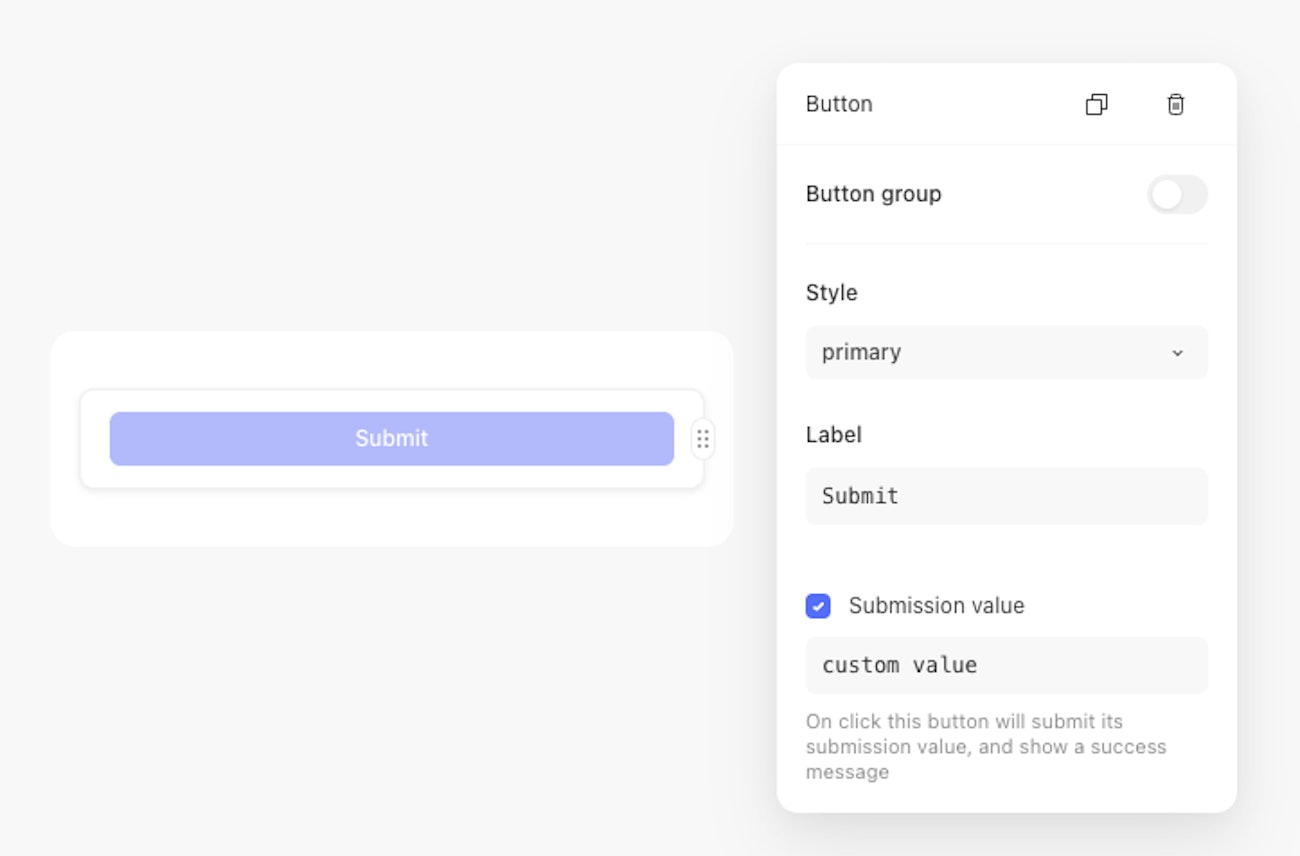Image resolution: width=1300 pixels, height=856 pixels.
Task: Delete the button using the trash icon
Action: [1176, 104]
